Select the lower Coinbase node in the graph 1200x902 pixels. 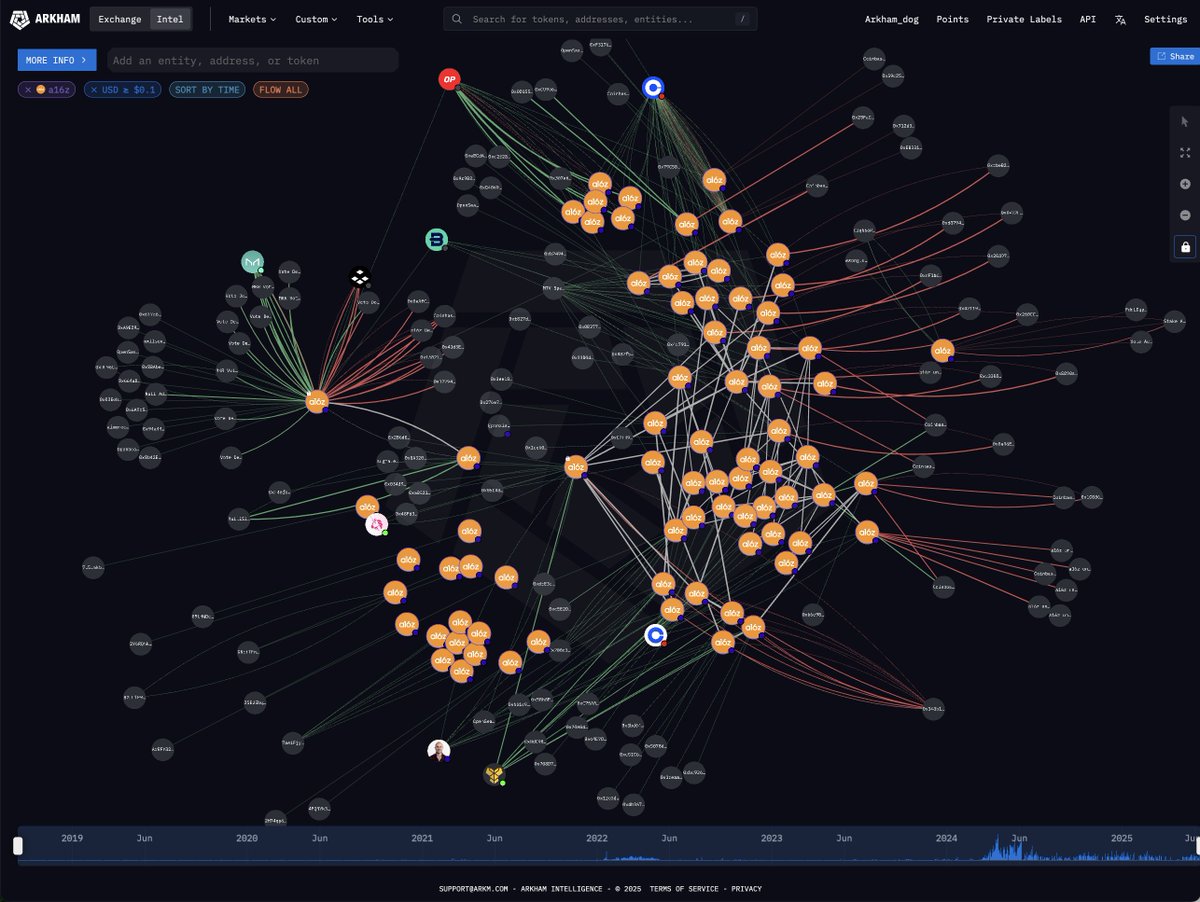[x=655, y=634]
